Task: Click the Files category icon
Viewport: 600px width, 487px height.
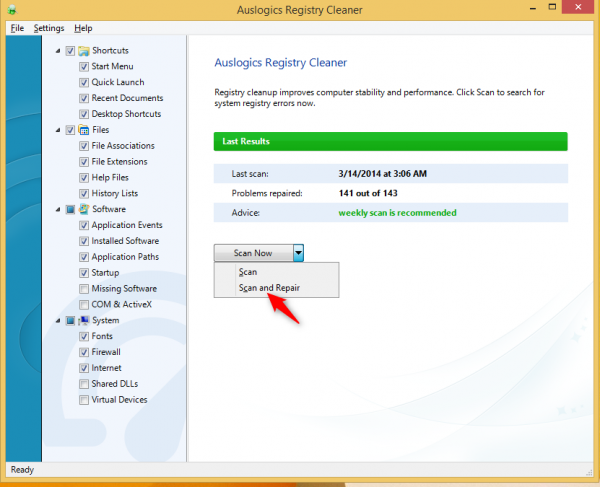Action: click(x=84, y=130)
